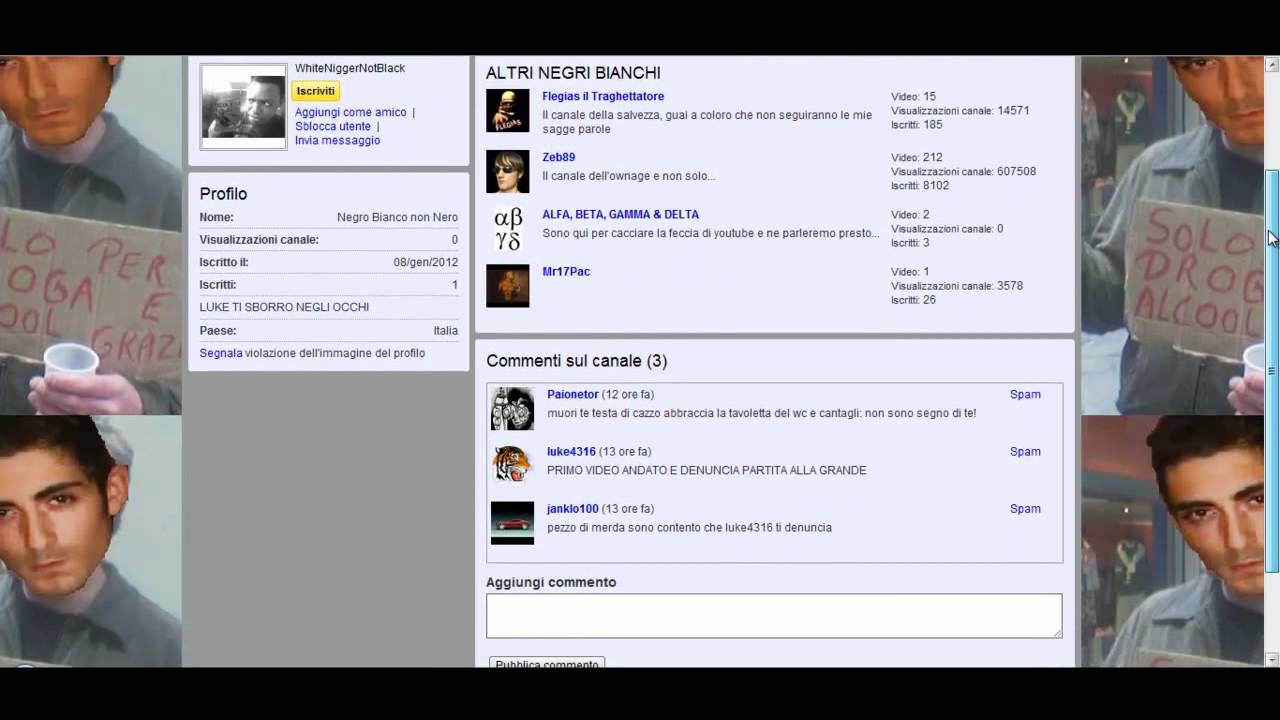Open the luke4316 username link

point(571,452)
